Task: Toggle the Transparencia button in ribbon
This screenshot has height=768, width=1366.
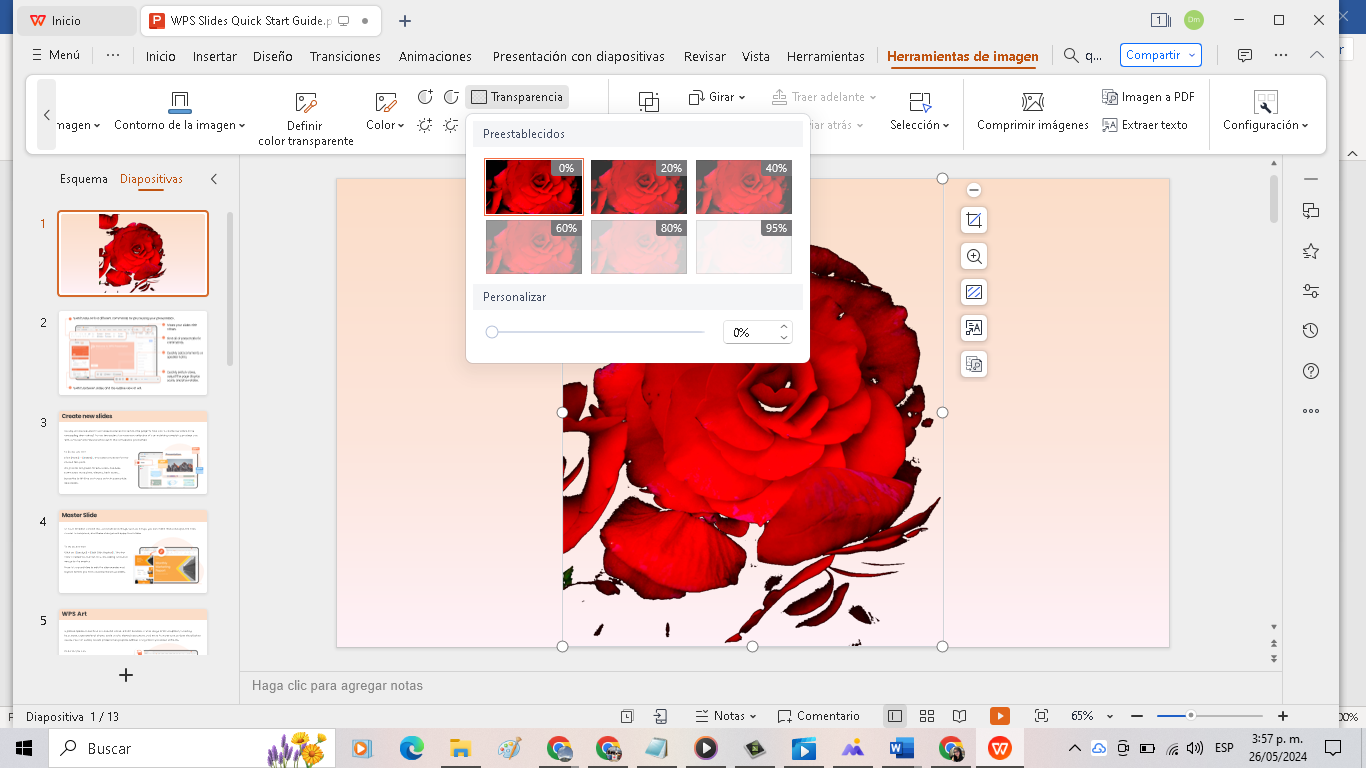Action: point(517,97)
